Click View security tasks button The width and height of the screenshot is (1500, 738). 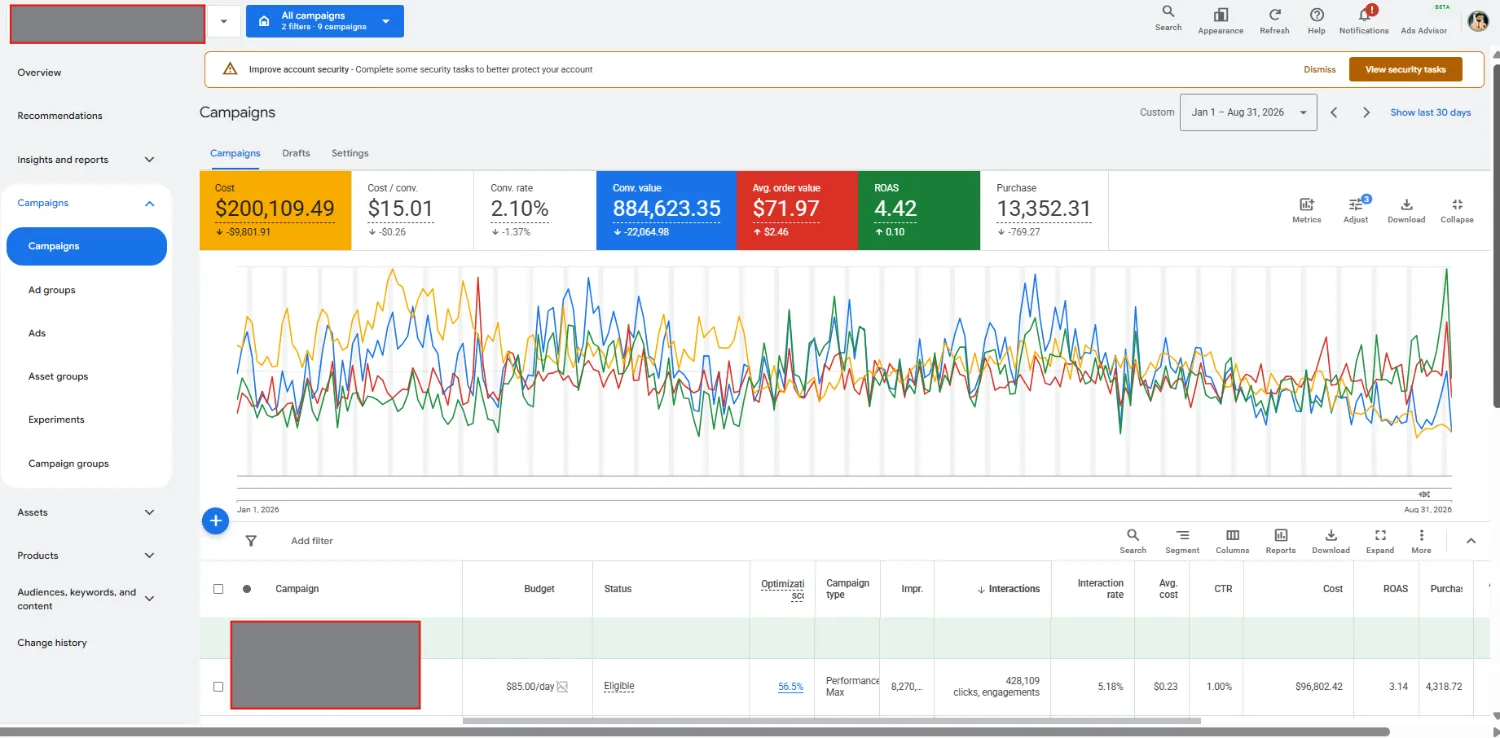[x=1405, y=69]
